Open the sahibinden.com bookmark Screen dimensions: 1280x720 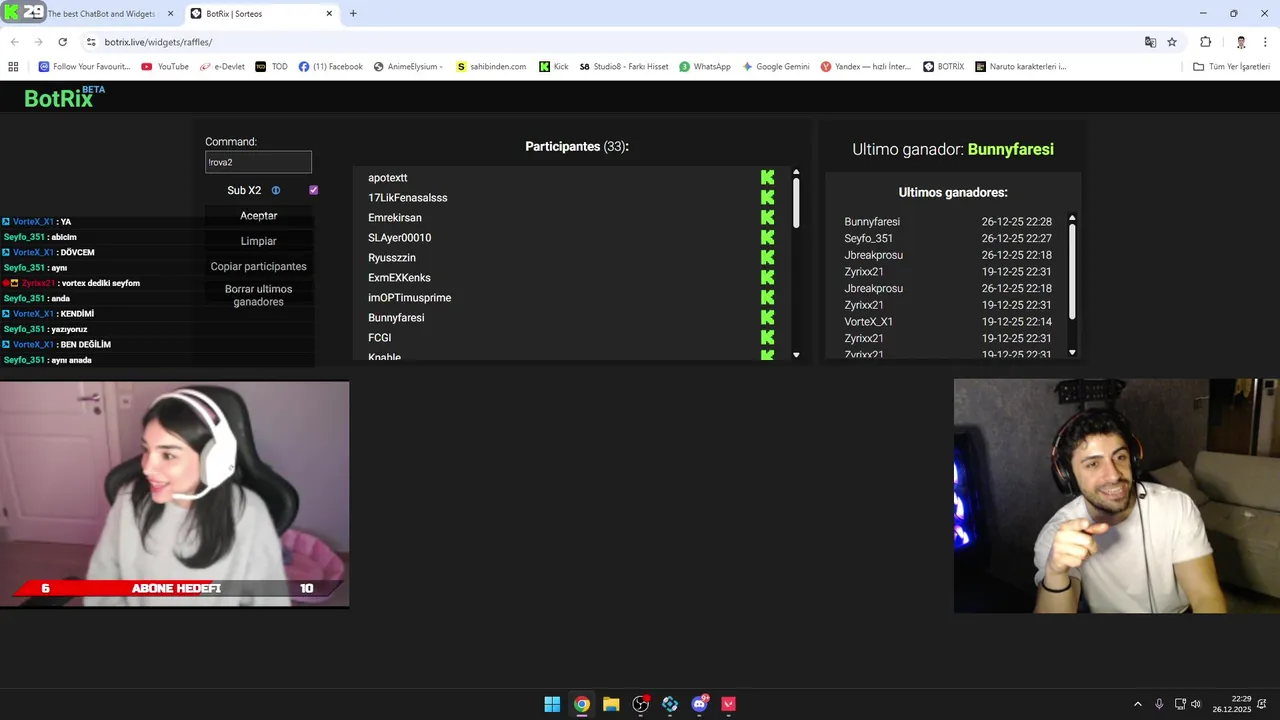491,66
